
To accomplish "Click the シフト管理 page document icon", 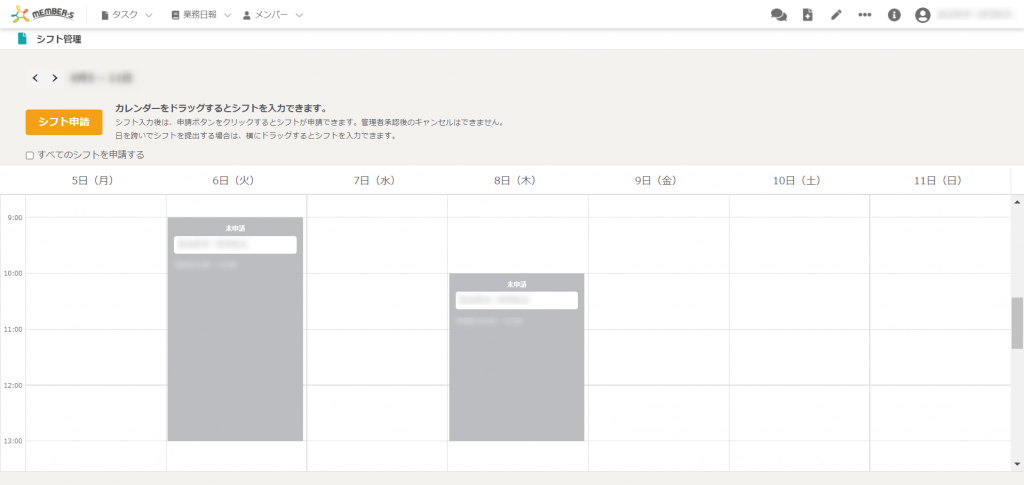I will 22,39.
